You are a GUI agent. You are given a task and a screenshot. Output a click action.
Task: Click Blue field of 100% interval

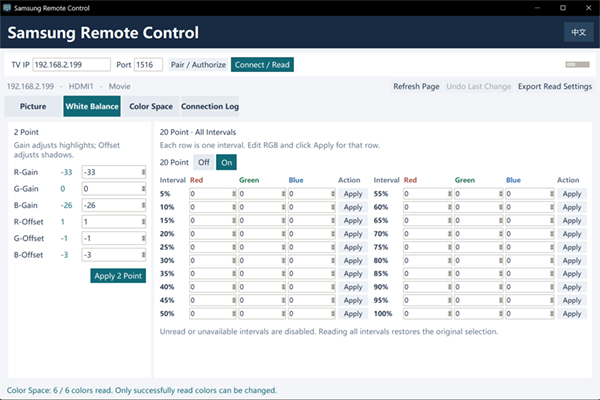coord(530,314)
